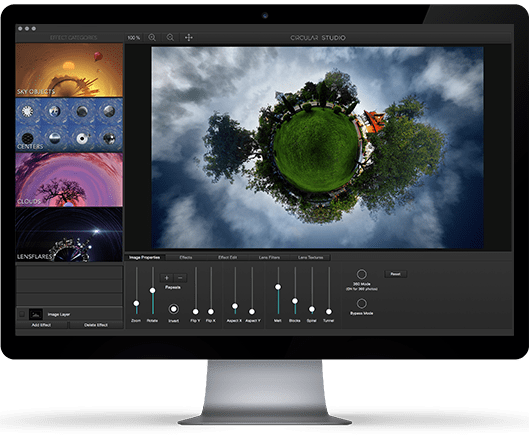Enable 360 Mode toggle

(361, 274)
